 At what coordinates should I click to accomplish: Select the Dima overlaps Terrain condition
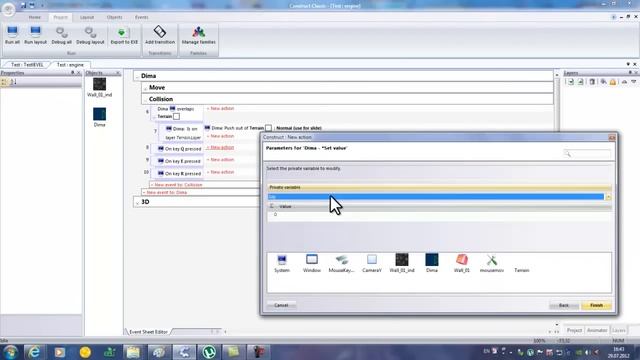point(177,113)
